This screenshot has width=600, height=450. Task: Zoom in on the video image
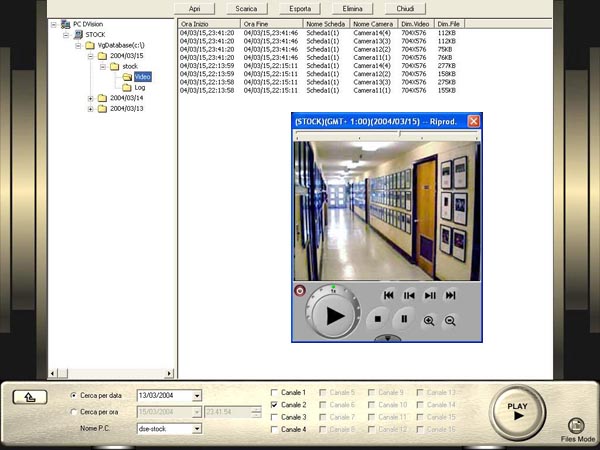[x=430, y=320]
